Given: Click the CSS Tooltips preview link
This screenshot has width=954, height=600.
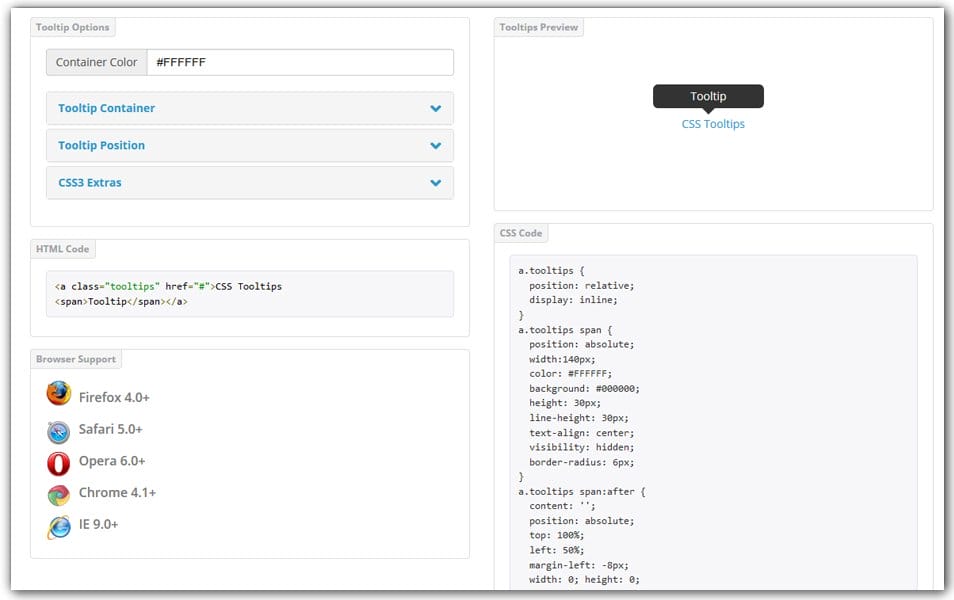Looking at the screenshot, I should [713, 124].
